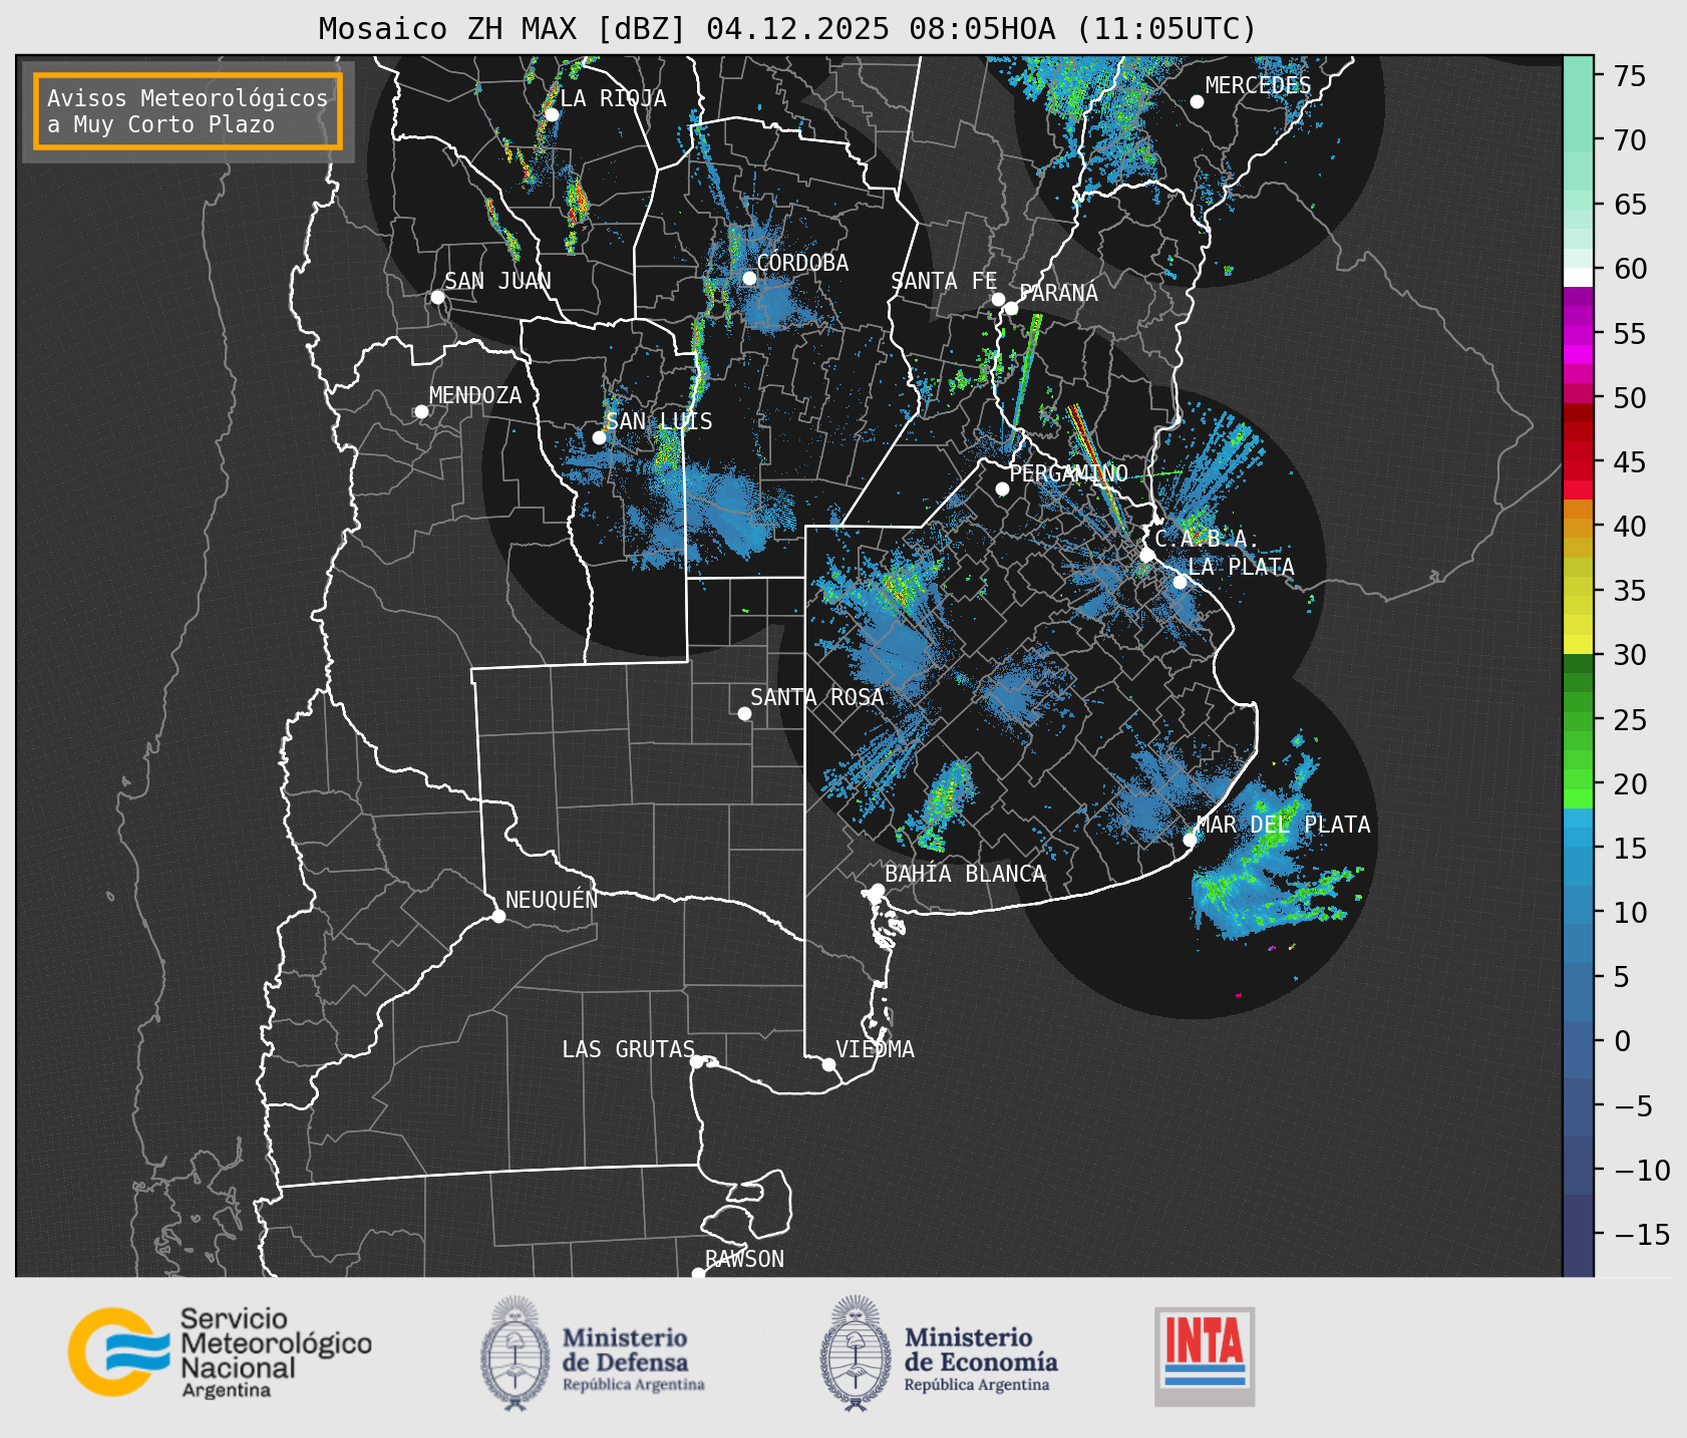Click the green 25 dBZ color band

click(x=1578, y=719)
